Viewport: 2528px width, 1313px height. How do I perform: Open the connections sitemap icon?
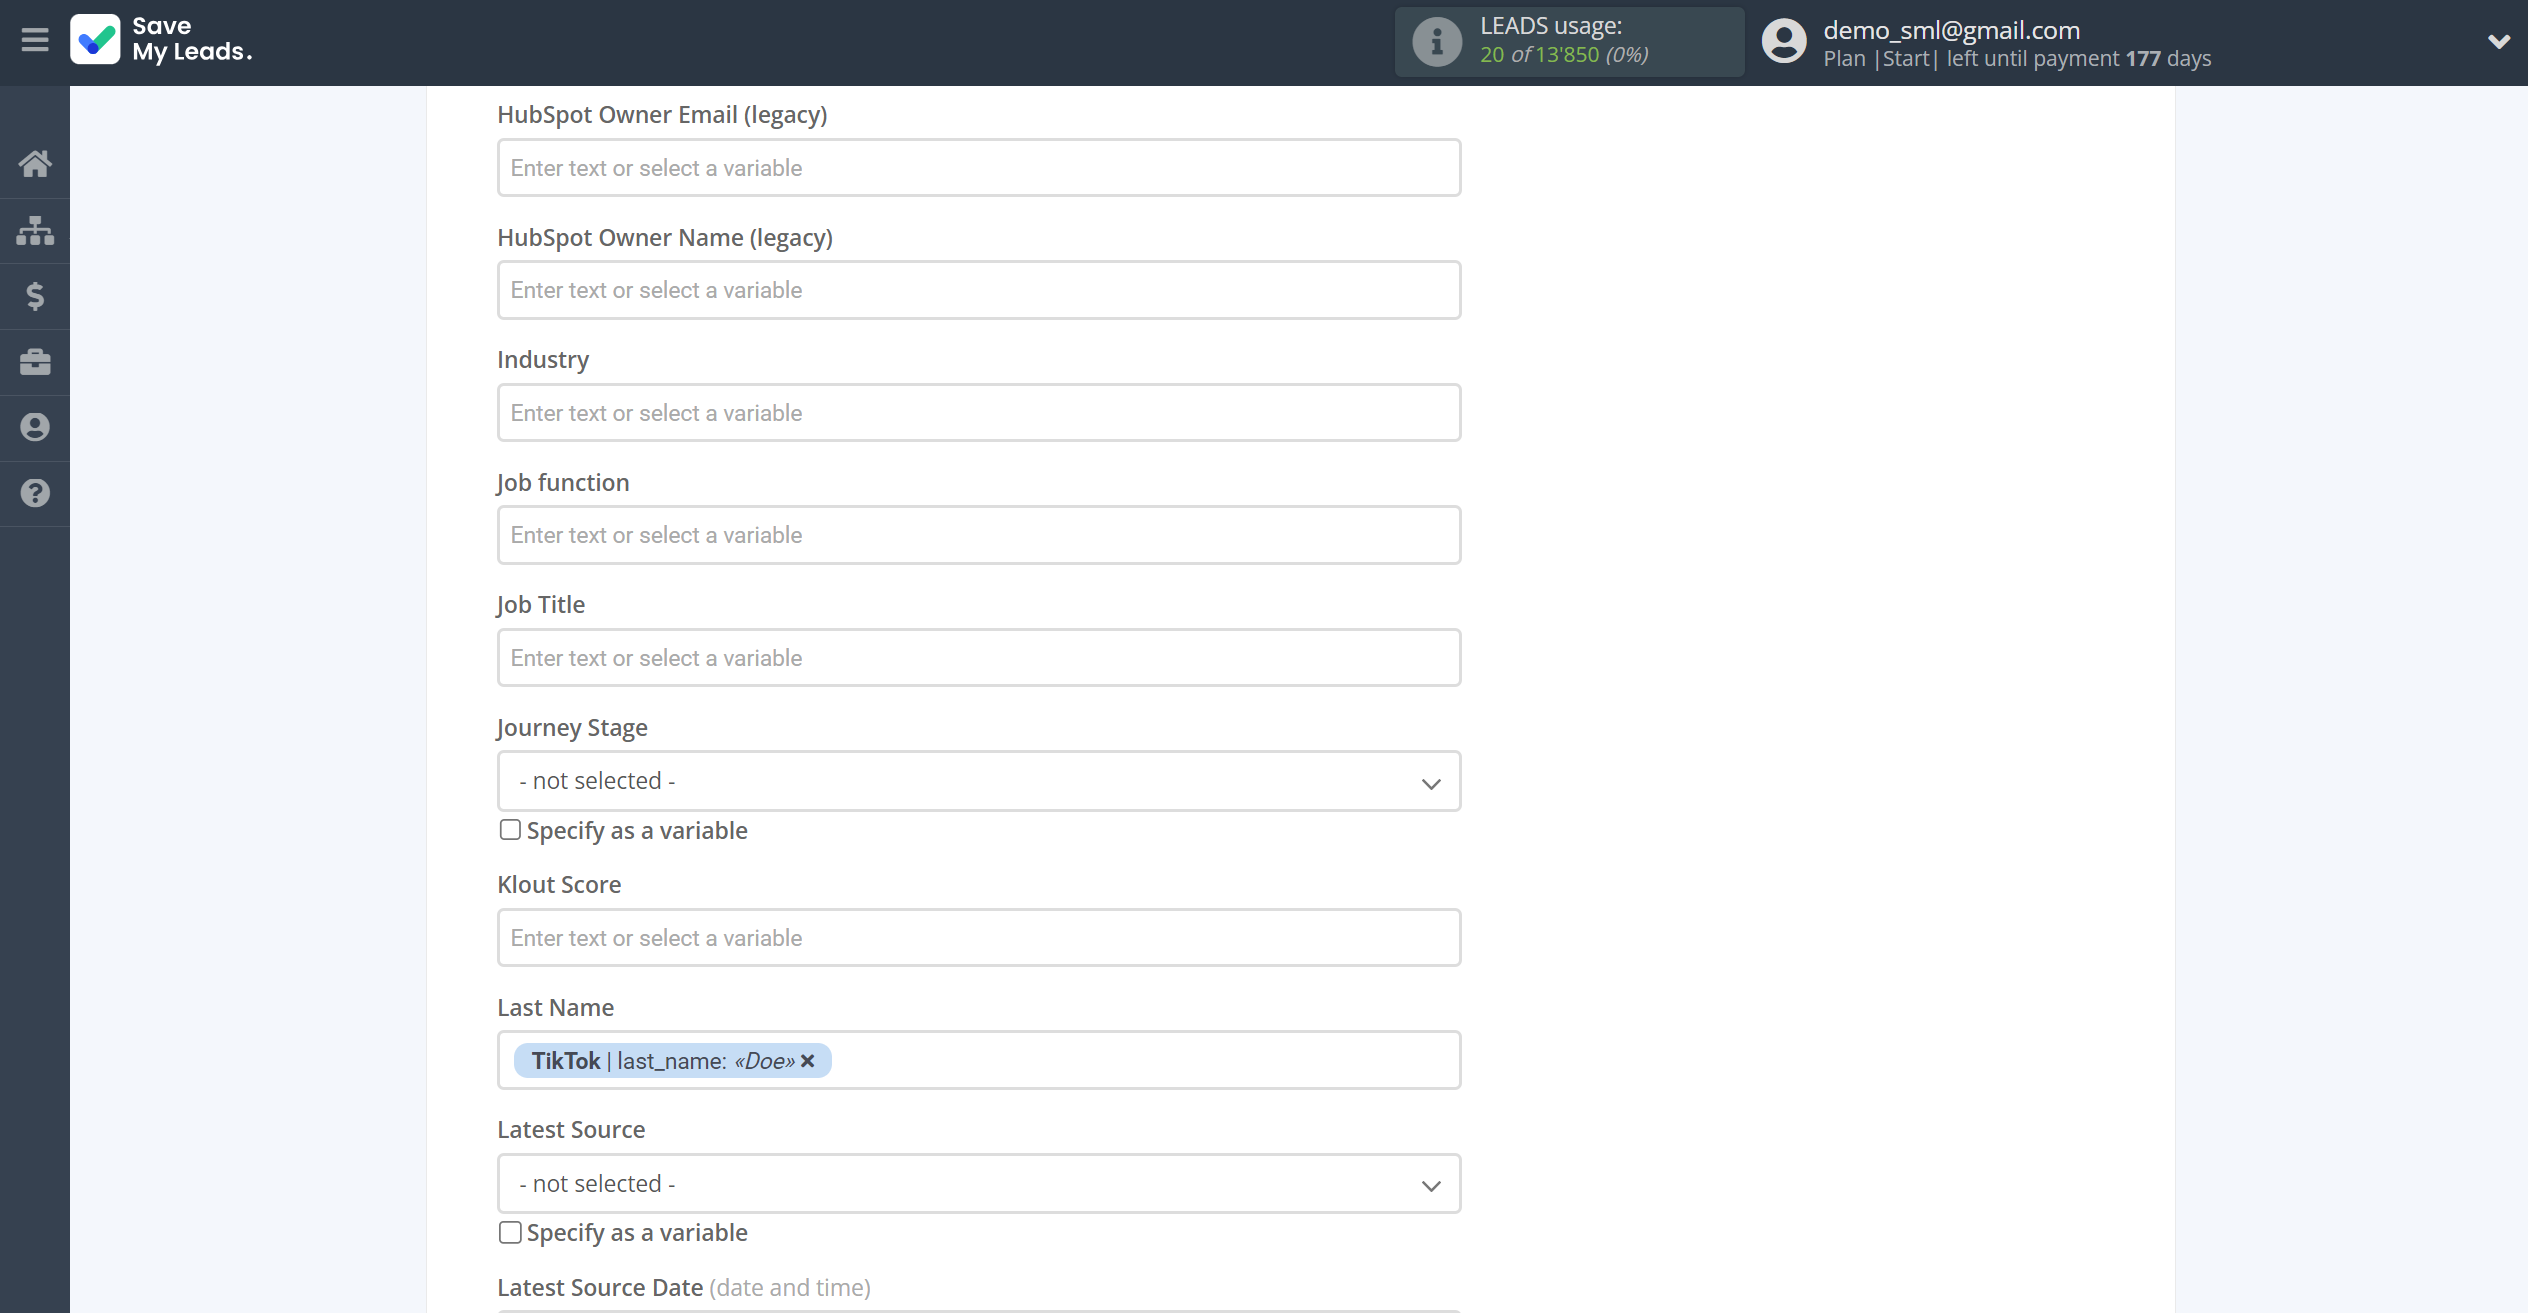[35, 230]
